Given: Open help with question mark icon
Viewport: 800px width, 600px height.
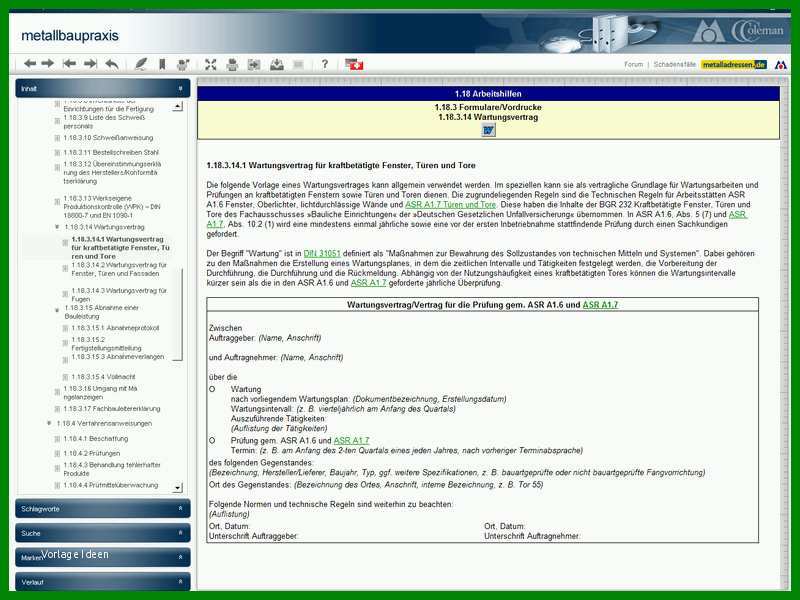Looking at the screenshot, I should (x=324, y=64).
